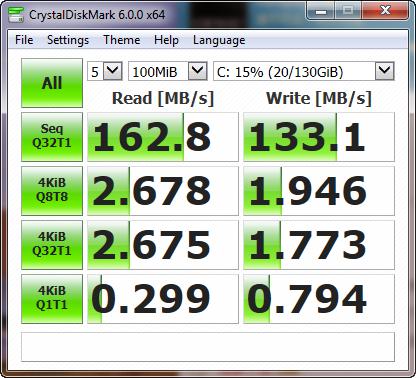Click the empty comment field at bottom
The height and width of the screenshot is (378, 416).
(x=208, y=347)
